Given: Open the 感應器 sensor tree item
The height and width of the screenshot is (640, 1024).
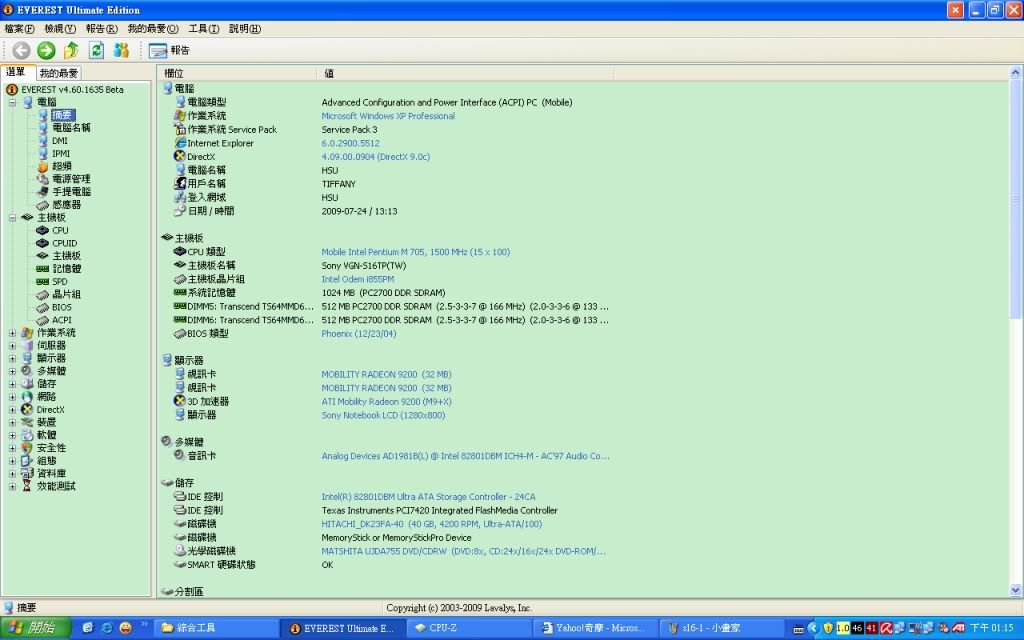Looking at the screenshot, I should pyautogui.click(x=66, y=204).
